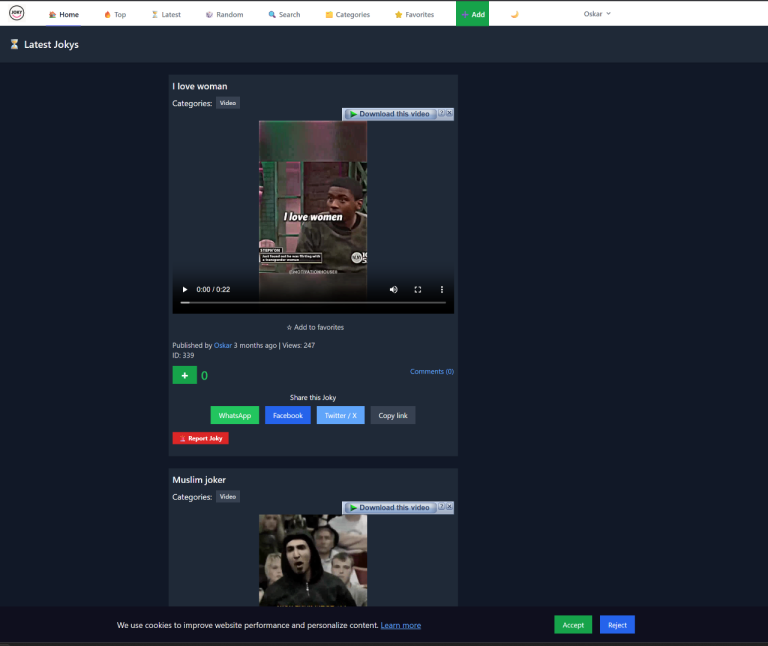Enter fullscreen on the first video
The width and height of the screenshot is (768, 646).
[x=418, y=289]
